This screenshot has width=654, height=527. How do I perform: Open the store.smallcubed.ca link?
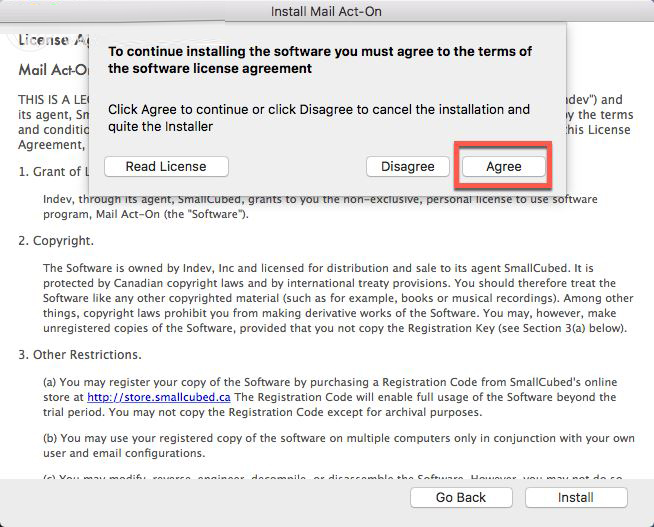coord(158,397)
